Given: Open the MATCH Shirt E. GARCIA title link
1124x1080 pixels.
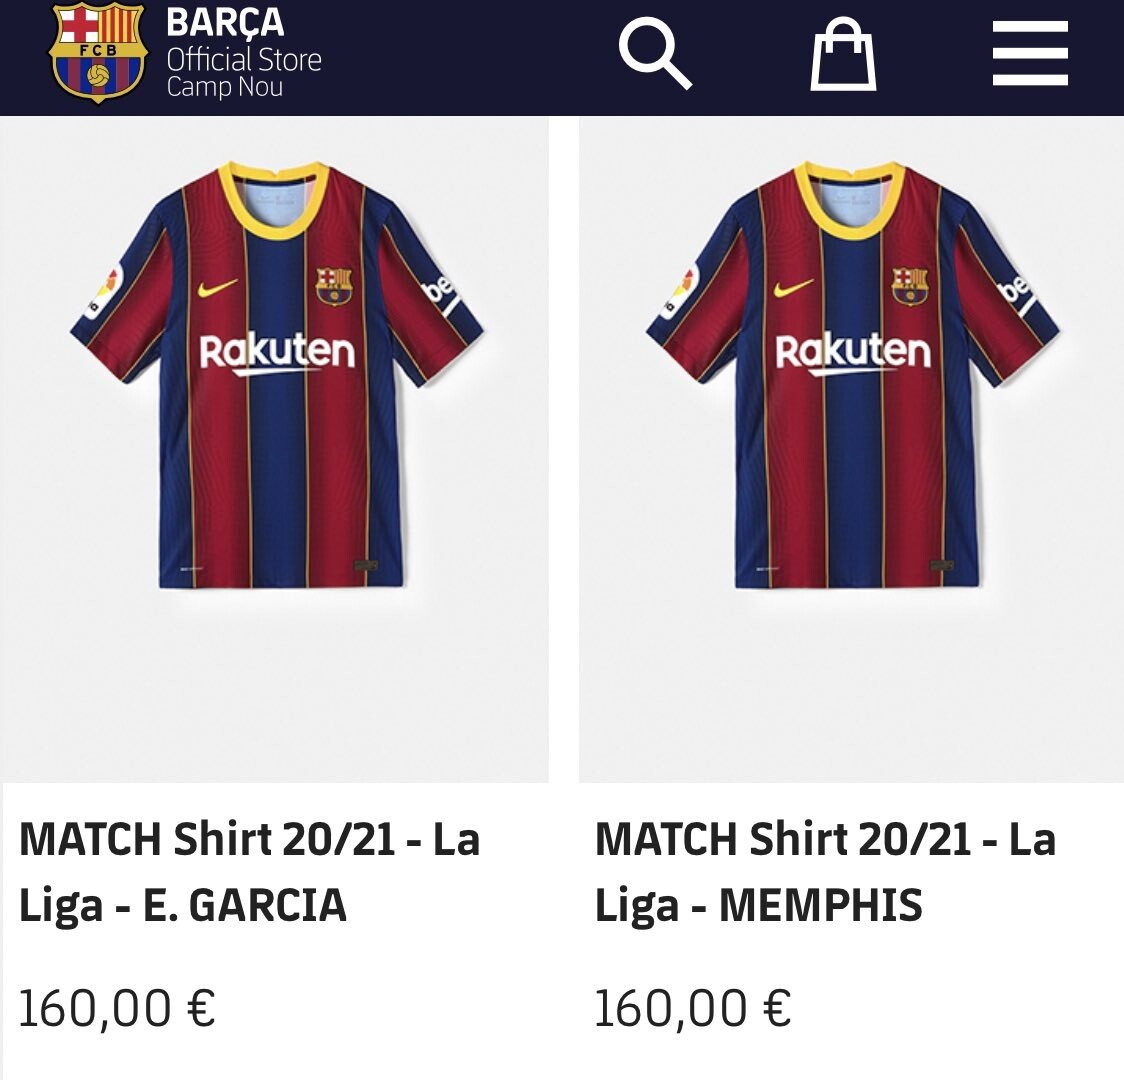Looking at the screenshot, I should [x=250, y=872].
